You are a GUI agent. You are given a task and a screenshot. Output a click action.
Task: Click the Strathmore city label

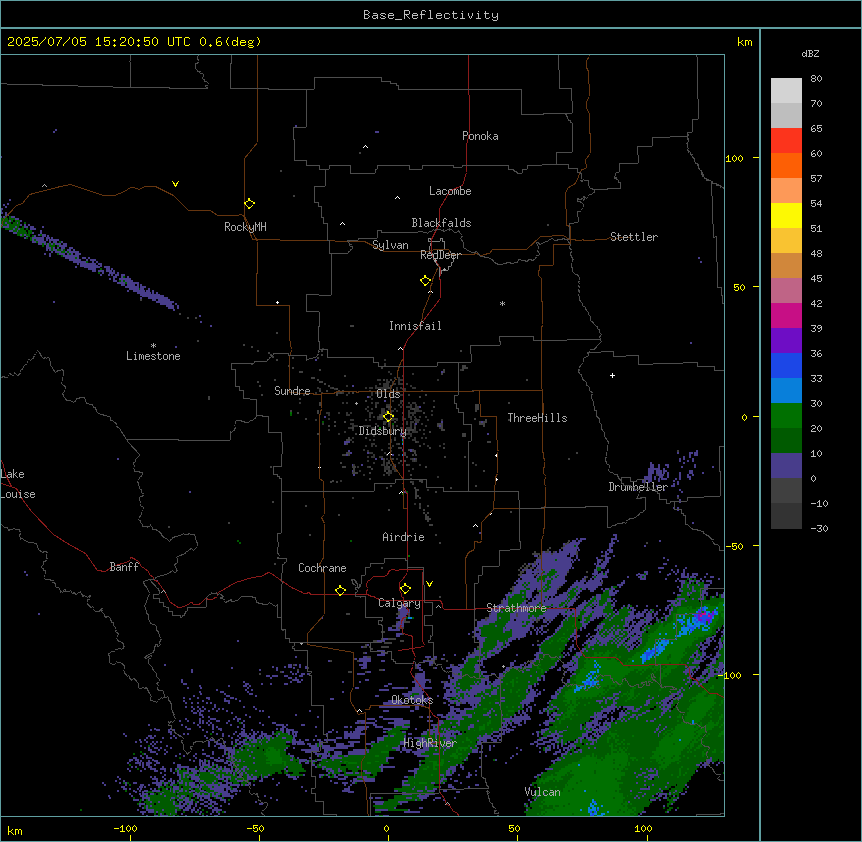click(x=516, y=608)
